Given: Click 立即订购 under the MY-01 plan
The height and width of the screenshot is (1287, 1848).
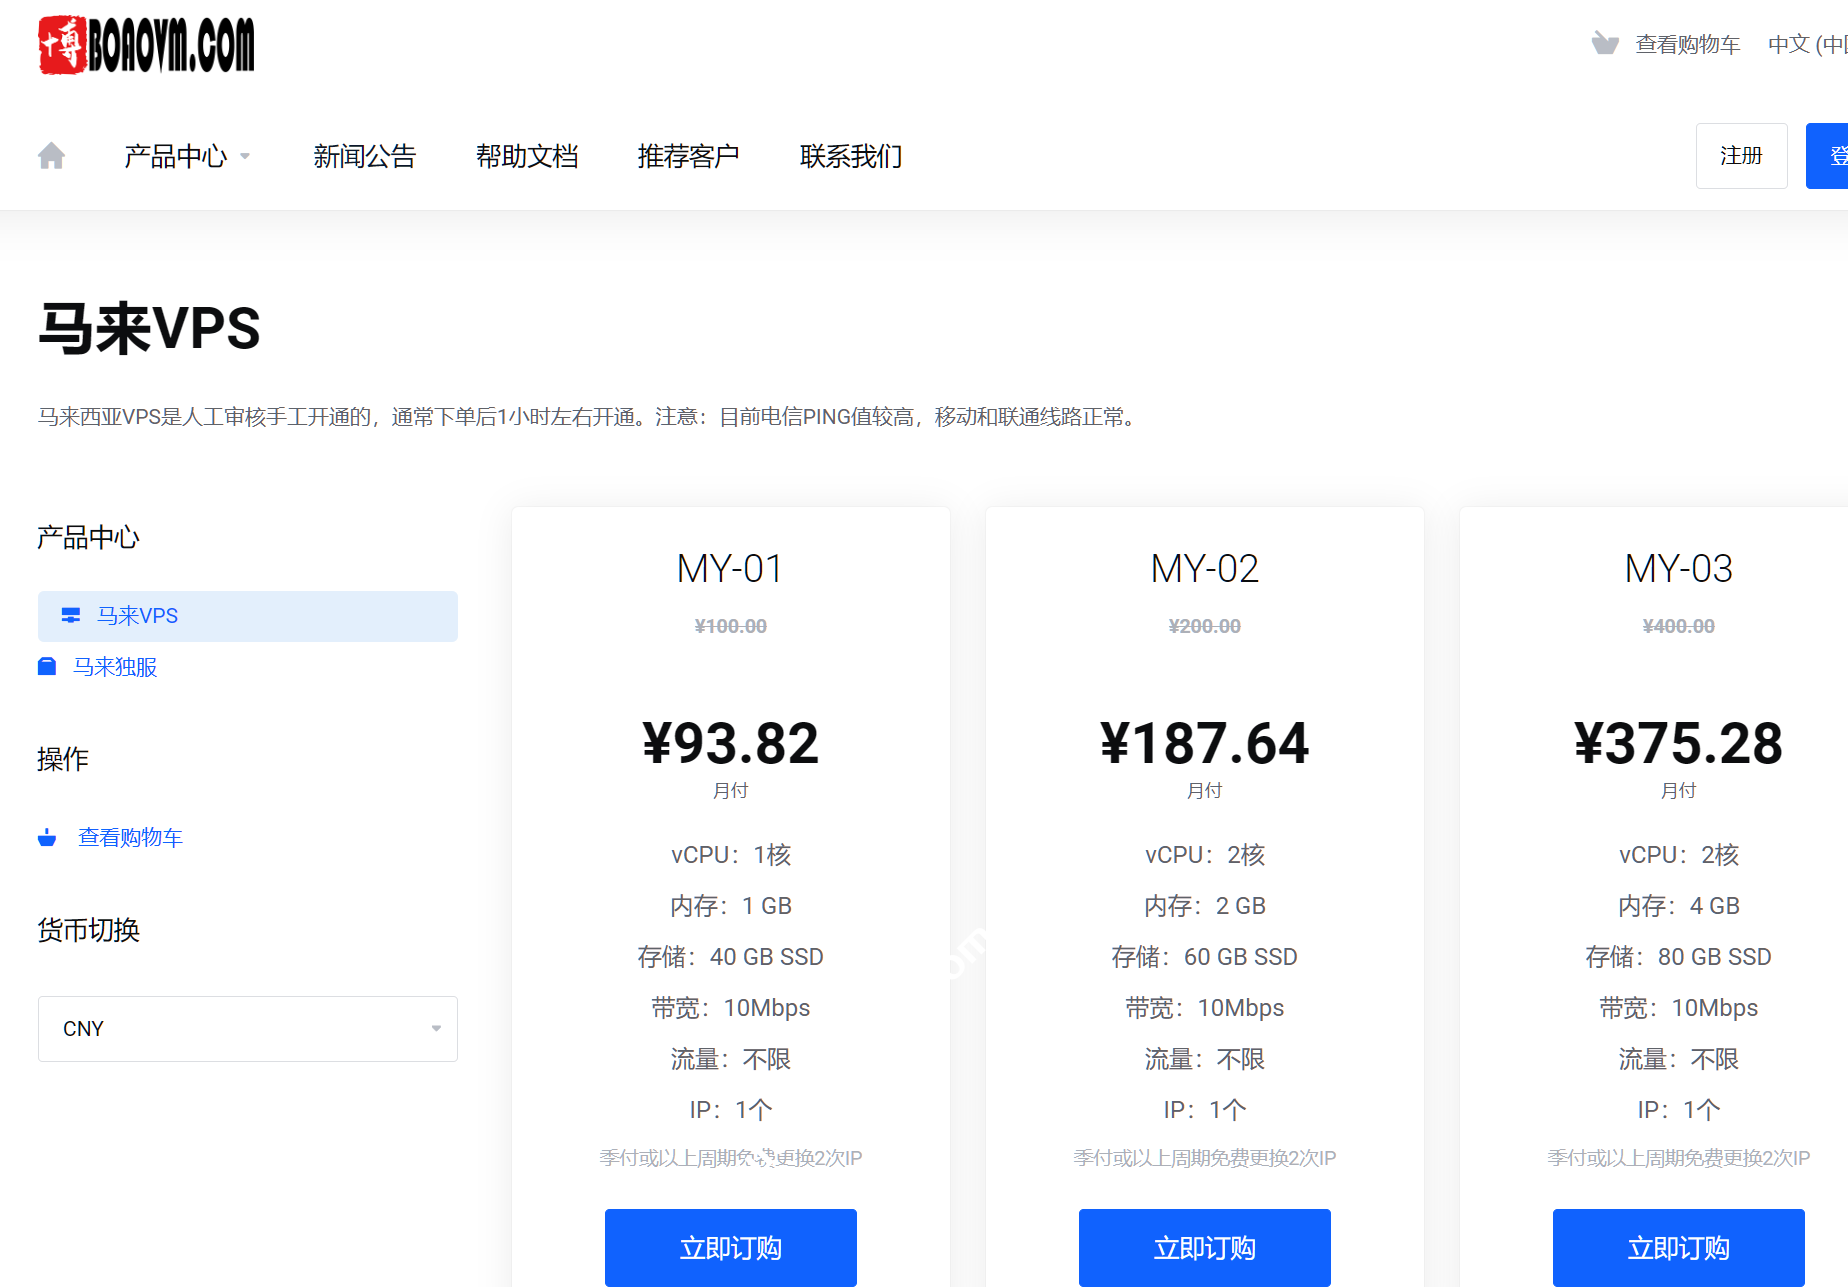Looking at the screenshot, I should pyautogui.click(x=730, y=1247).
